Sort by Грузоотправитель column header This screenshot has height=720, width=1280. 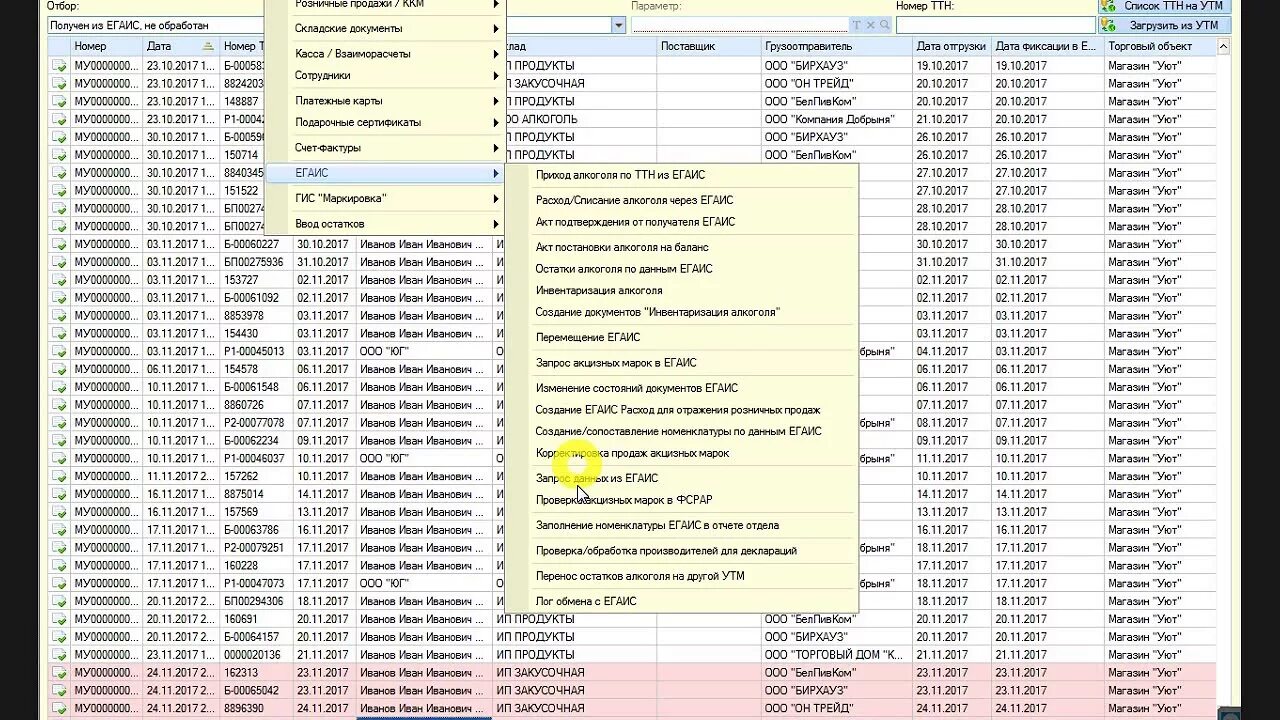pyautogui.click(x=837, y=47)
